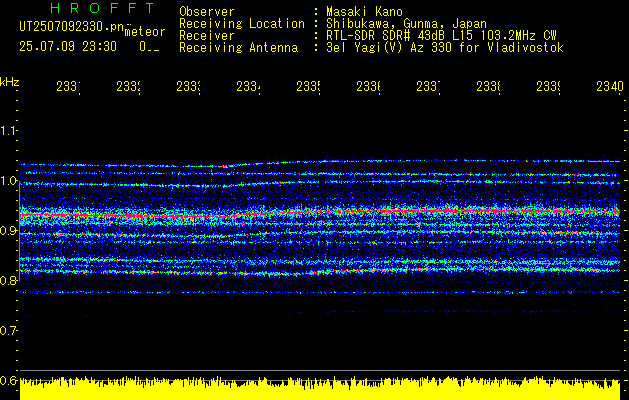Click the 1.1 frequency axis label
Image resolution: width=629 pixels, height=400 pixels.
[8, 131]
